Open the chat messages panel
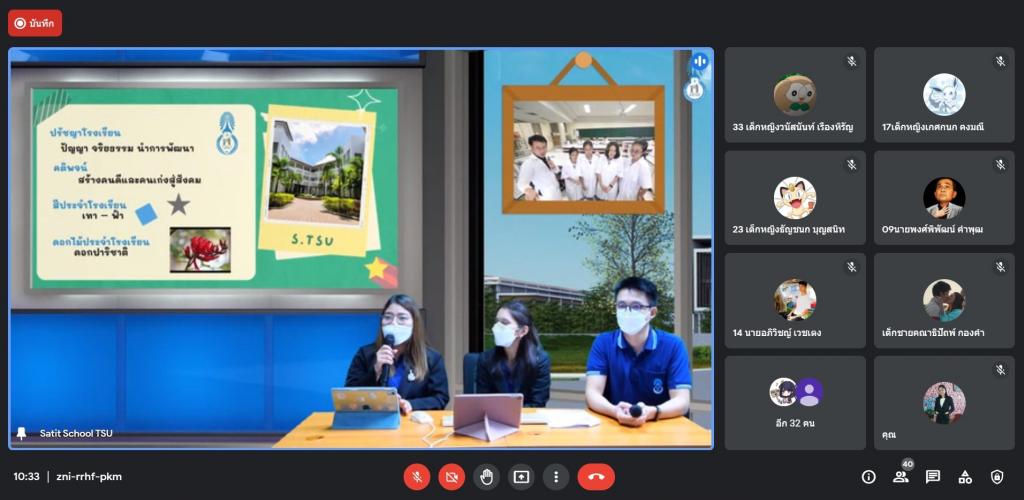 (933, 477)
